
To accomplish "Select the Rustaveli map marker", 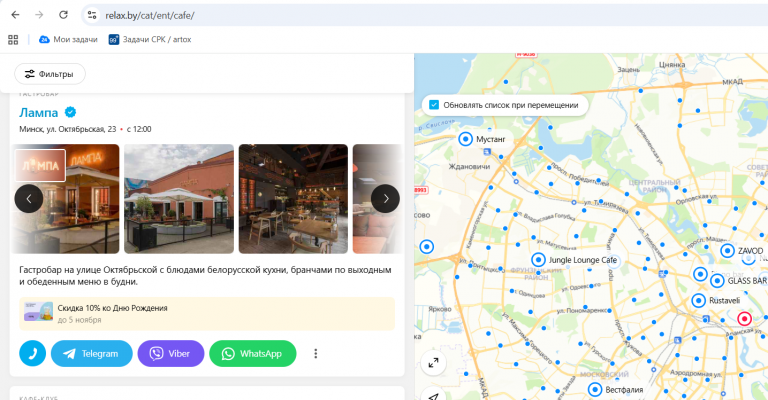I will tap(698, 300).
